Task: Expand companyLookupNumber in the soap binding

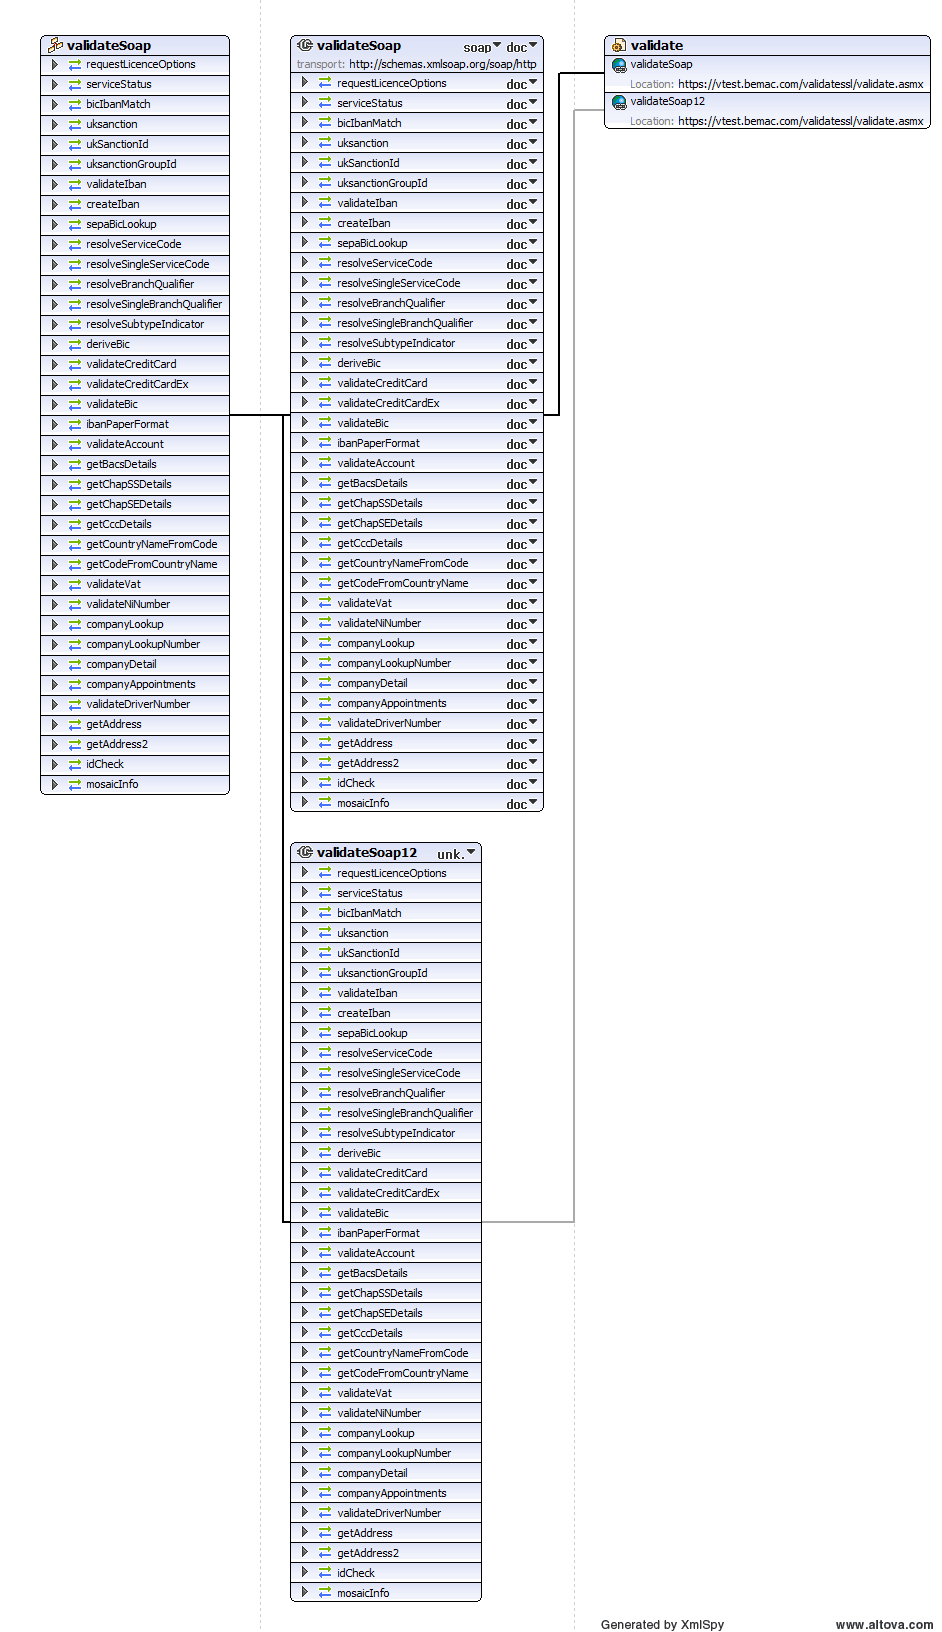Action: click(x=305, y=662)
